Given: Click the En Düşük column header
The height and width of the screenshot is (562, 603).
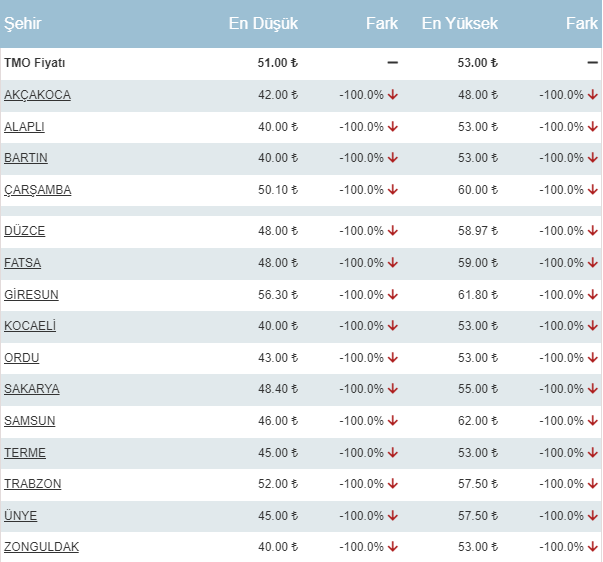Looking at the screenshot, I should tap(263, 23).
